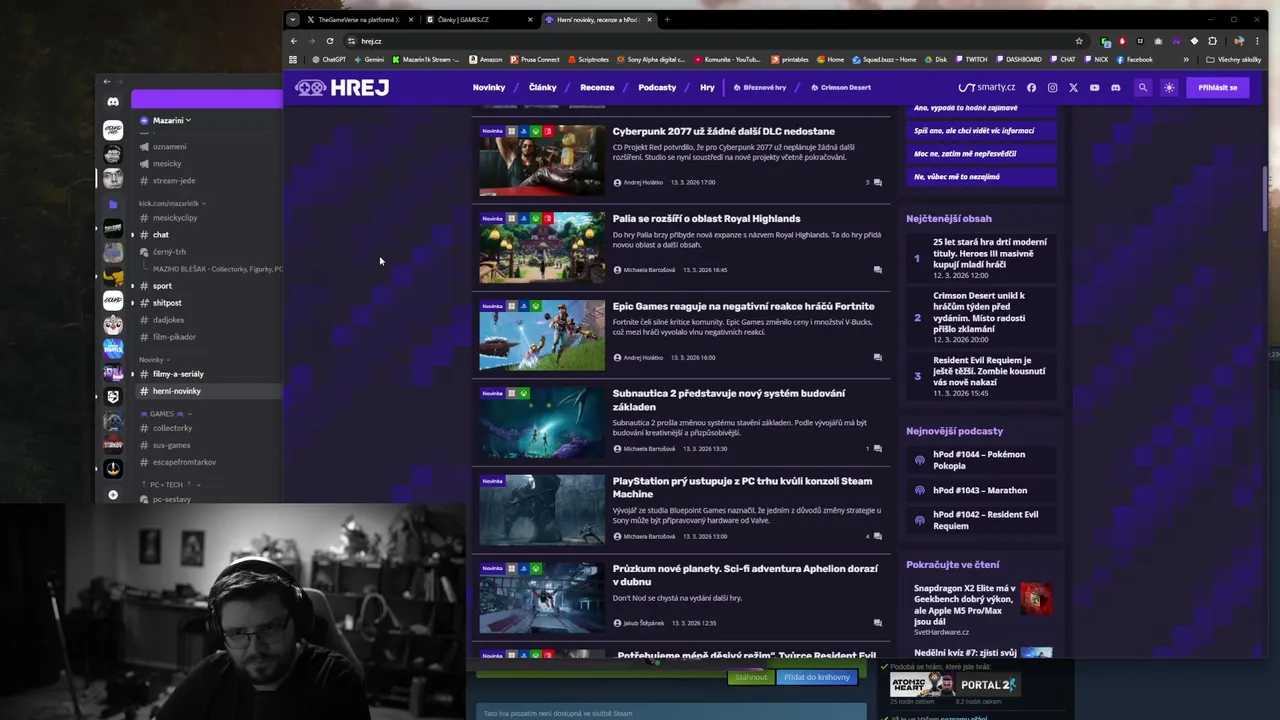This screenshot has height=720, width=1280.
Task: Open ChatGPT bookmark
Action: [x=329, y=59]
